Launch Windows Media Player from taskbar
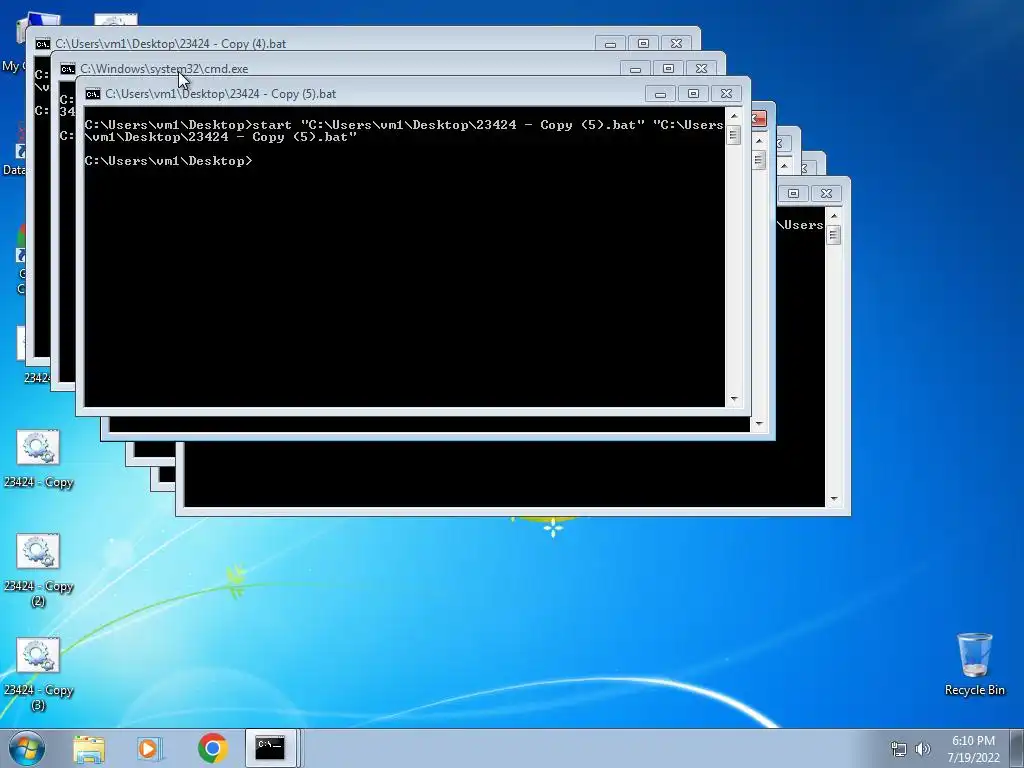The height and width of the screenshot is (768, 1024). (x=150, y=749)
